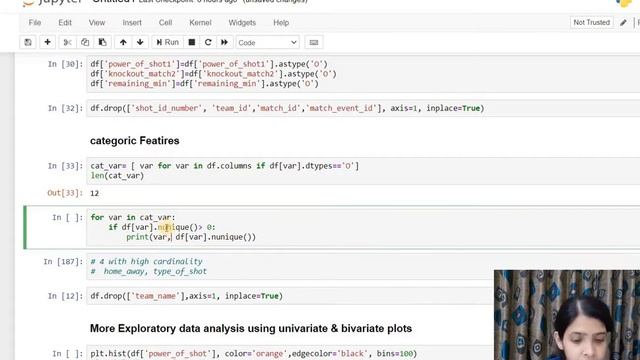The width and height of the screenshot is (640, 360).
Task: Interrupt the kernel with stop icon
Action: coord(191,42)
